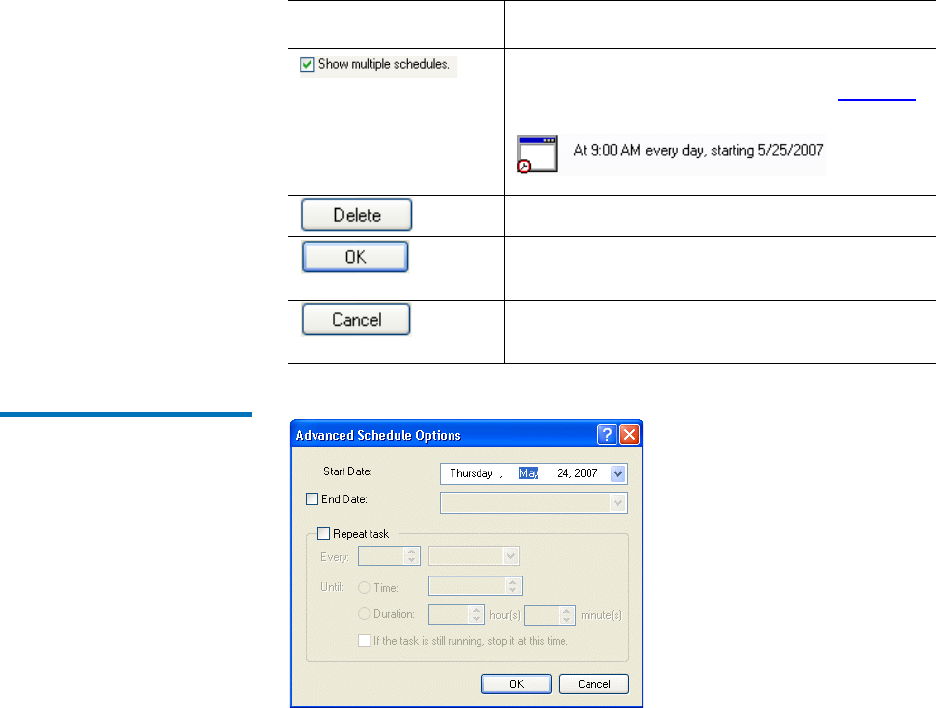Select highlighted month May in Start Date
Image resolution: width=936 pixels, height=708 pixels.
tap(528, 473)
